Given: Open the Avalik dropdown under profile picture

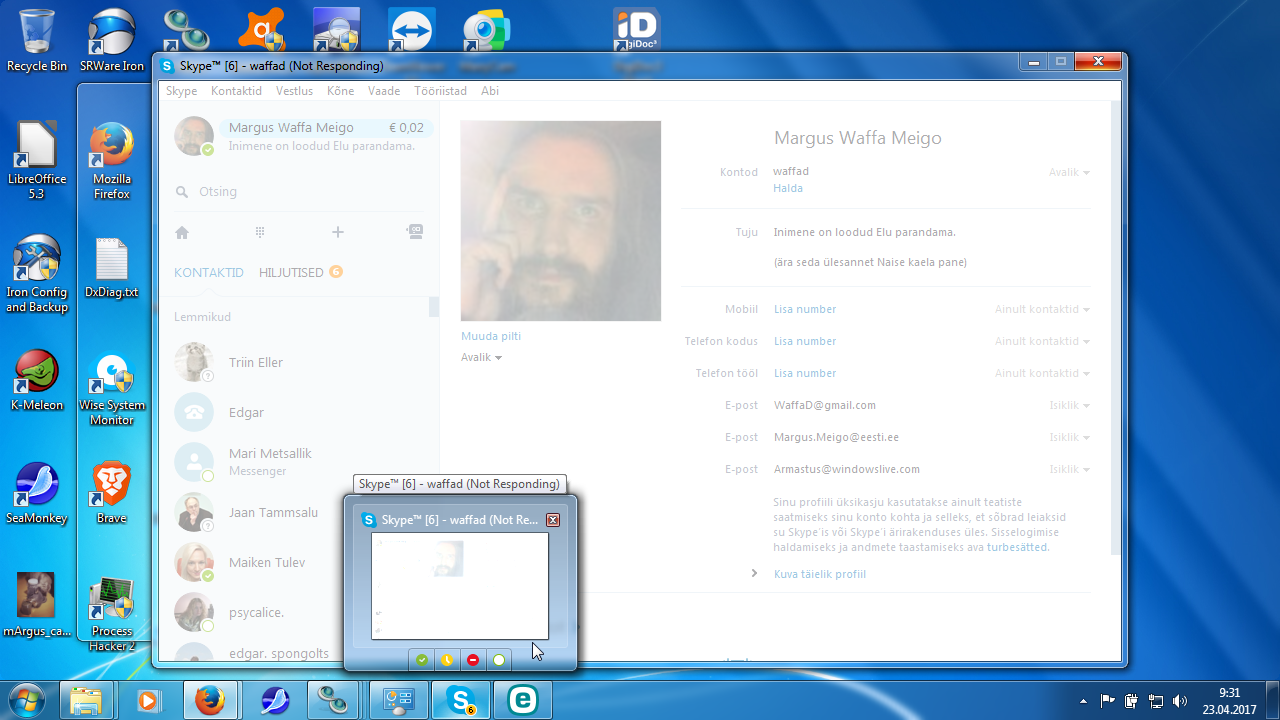Looking at the screenshot, I should coord(481,357).
